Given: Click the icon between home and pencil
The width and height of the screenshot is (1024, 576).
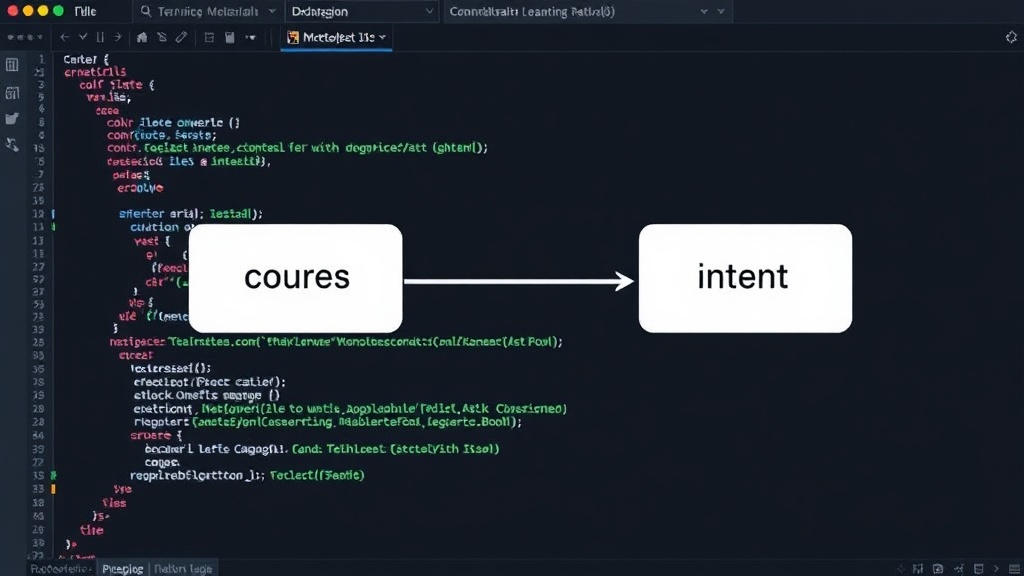Looking at the screenshot, I should point(161,37).
